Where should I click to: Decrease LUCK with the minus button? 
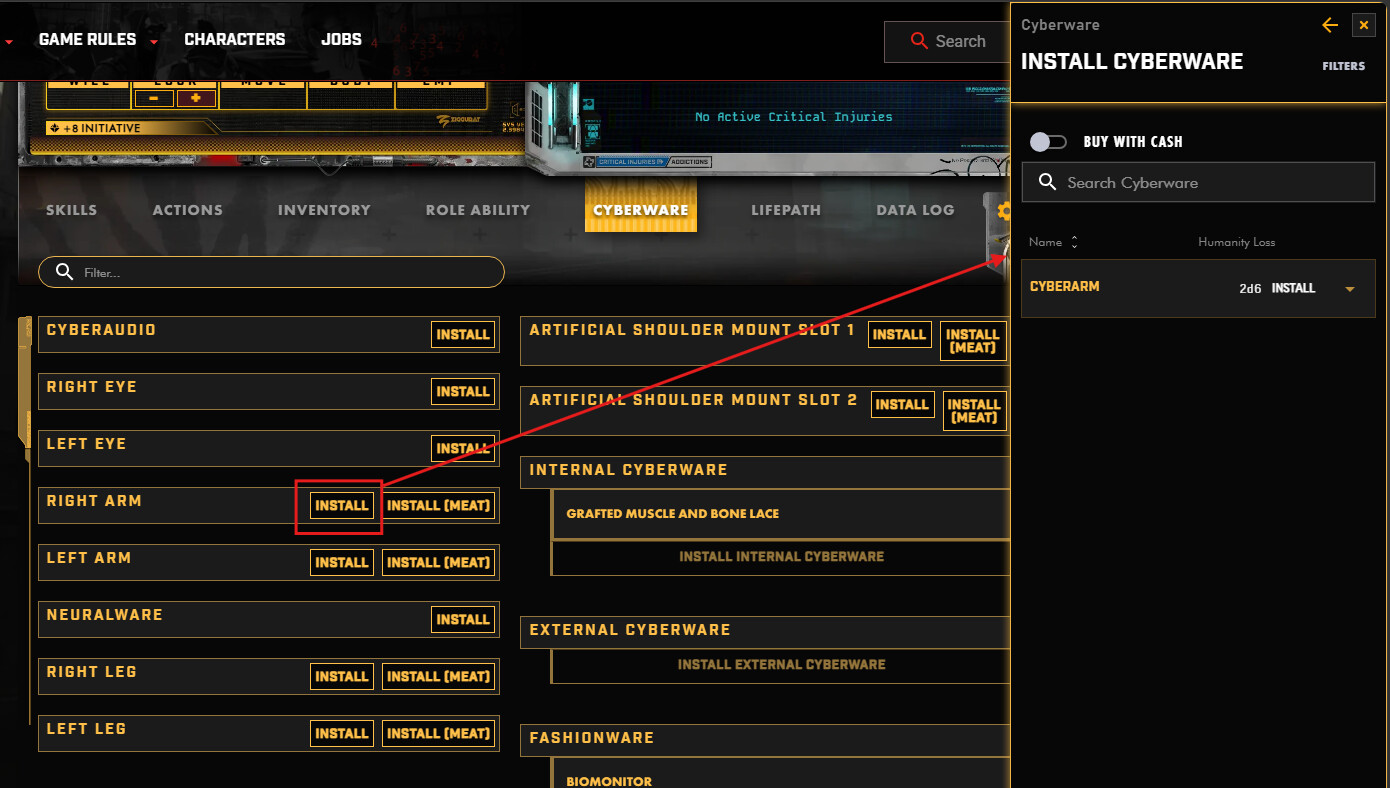tap(154, 98)
